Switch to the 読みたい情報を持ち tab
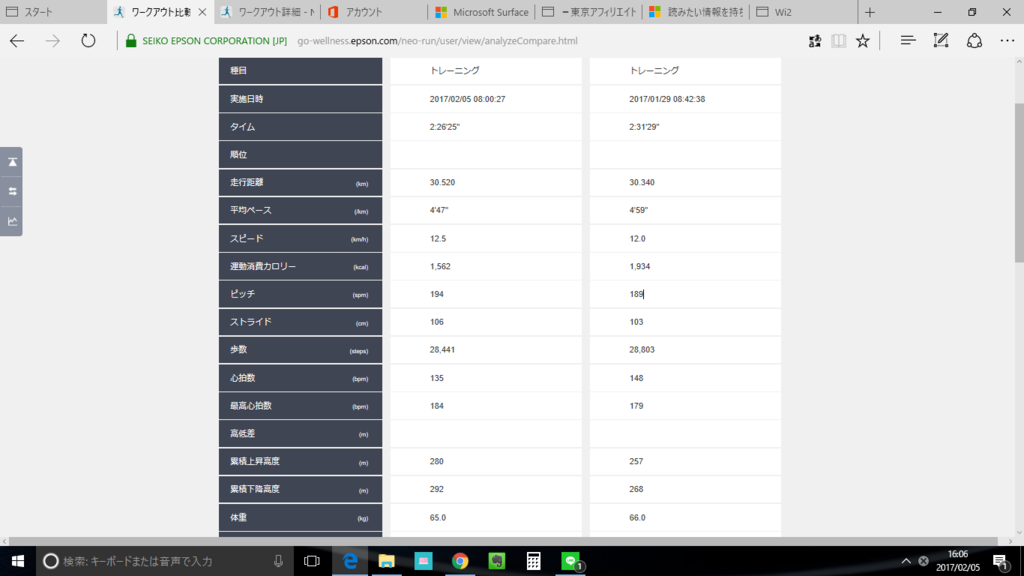This screenshot has width=1024, height=576. point(695,12)
